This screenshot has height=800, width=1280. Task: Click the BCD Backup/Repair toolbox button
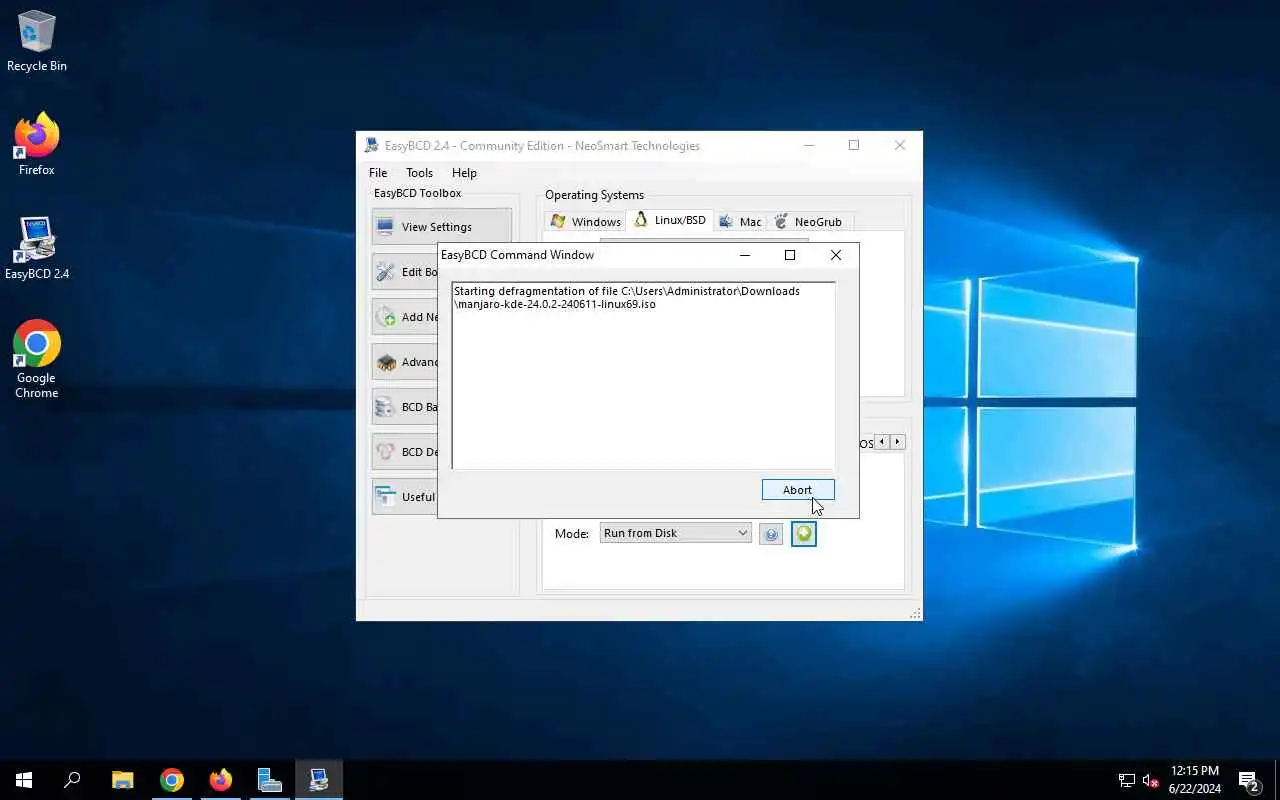(405, 407)
